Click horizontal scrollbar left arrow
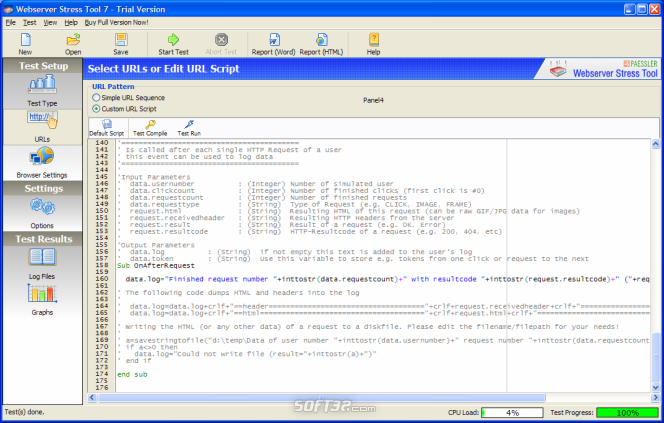Screen dimensions: 664x423 [x=92, y=398]
